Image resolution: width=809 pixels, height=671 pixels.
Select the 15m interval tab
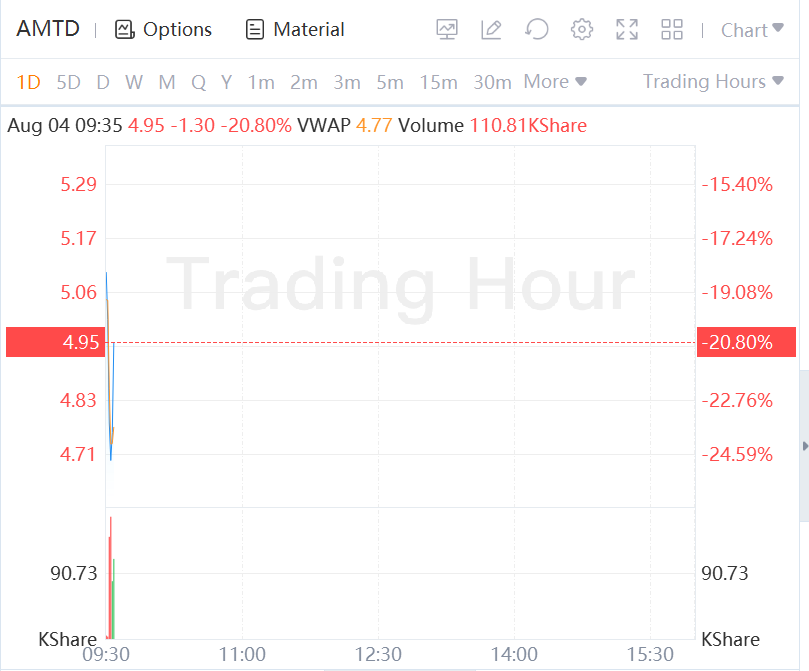[438, 82]
